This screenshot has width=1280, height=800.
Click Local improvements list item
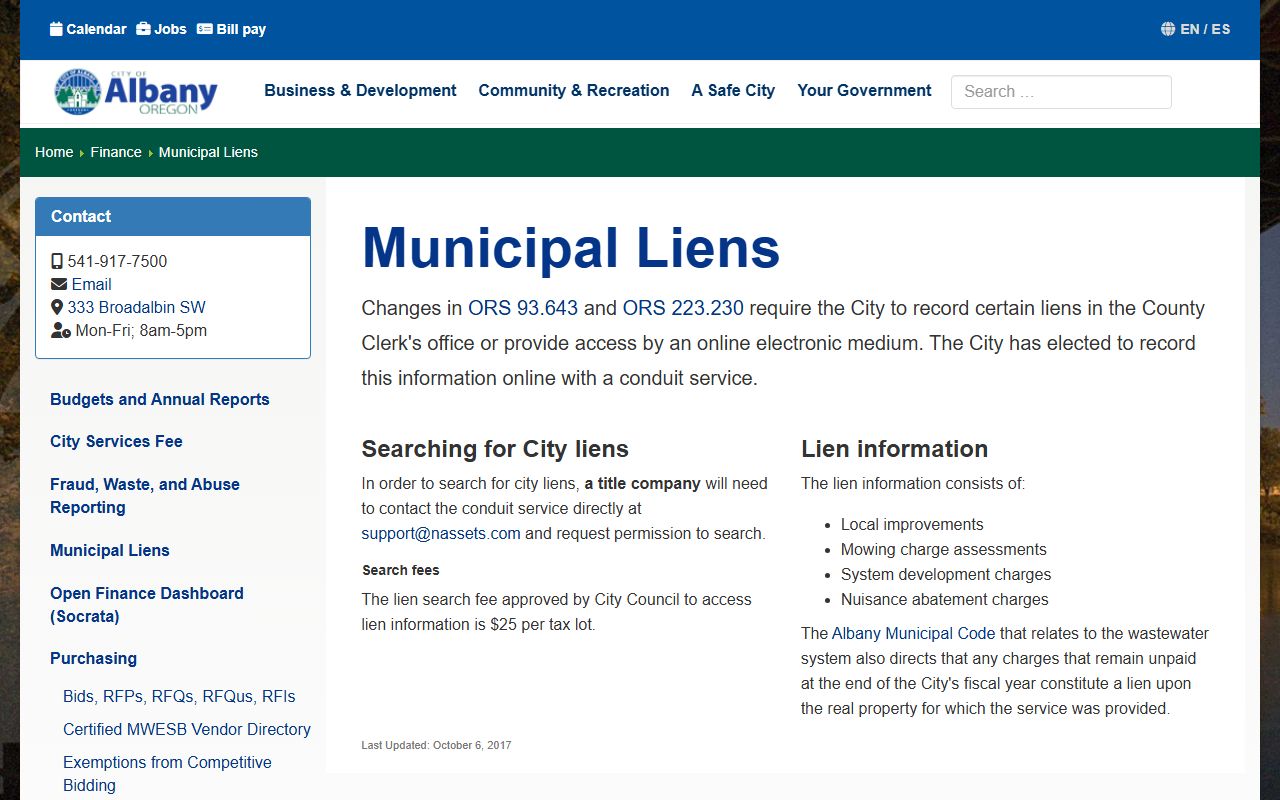click(912, 524)
